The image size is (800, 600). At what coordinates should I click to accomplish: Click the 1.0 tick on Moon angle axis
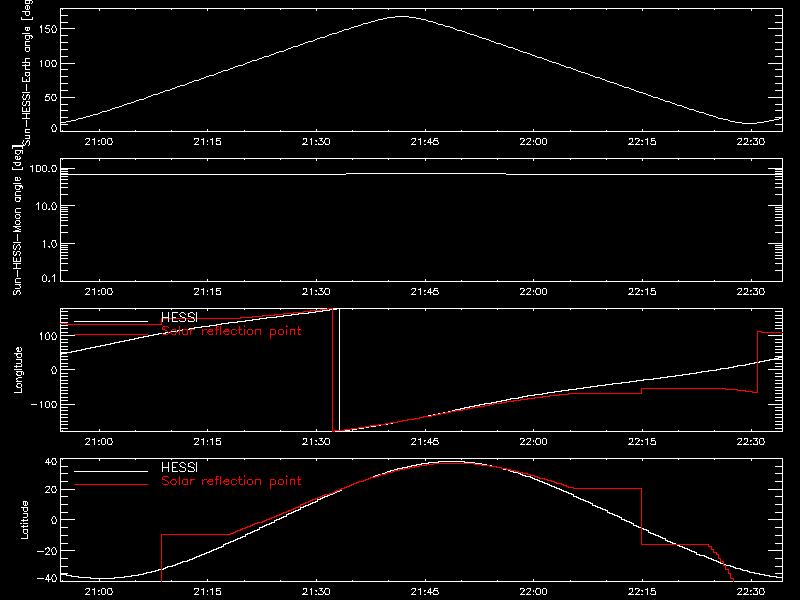click(48, 244)
